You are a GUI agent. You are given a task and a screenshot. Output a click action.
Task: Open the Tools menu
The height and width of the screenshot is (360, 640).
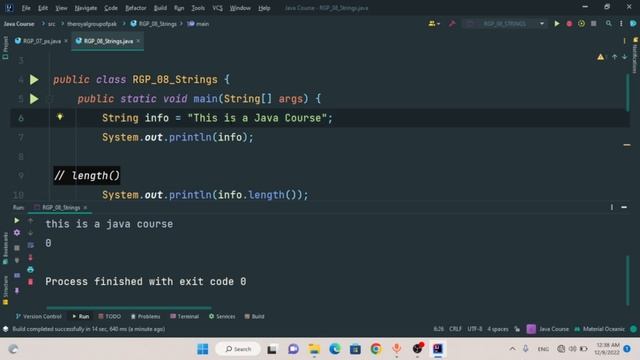tap(198, 8)
